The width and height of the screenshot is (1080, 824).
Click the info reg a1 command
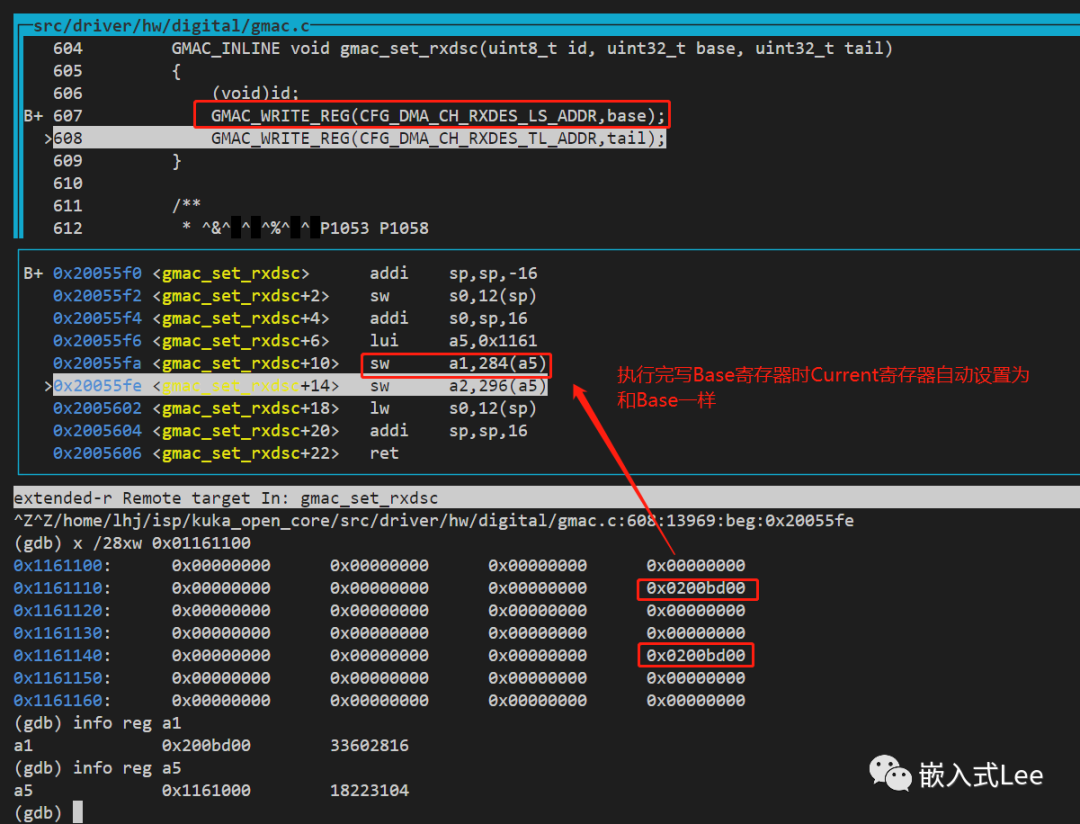click(x=127, y=723)
